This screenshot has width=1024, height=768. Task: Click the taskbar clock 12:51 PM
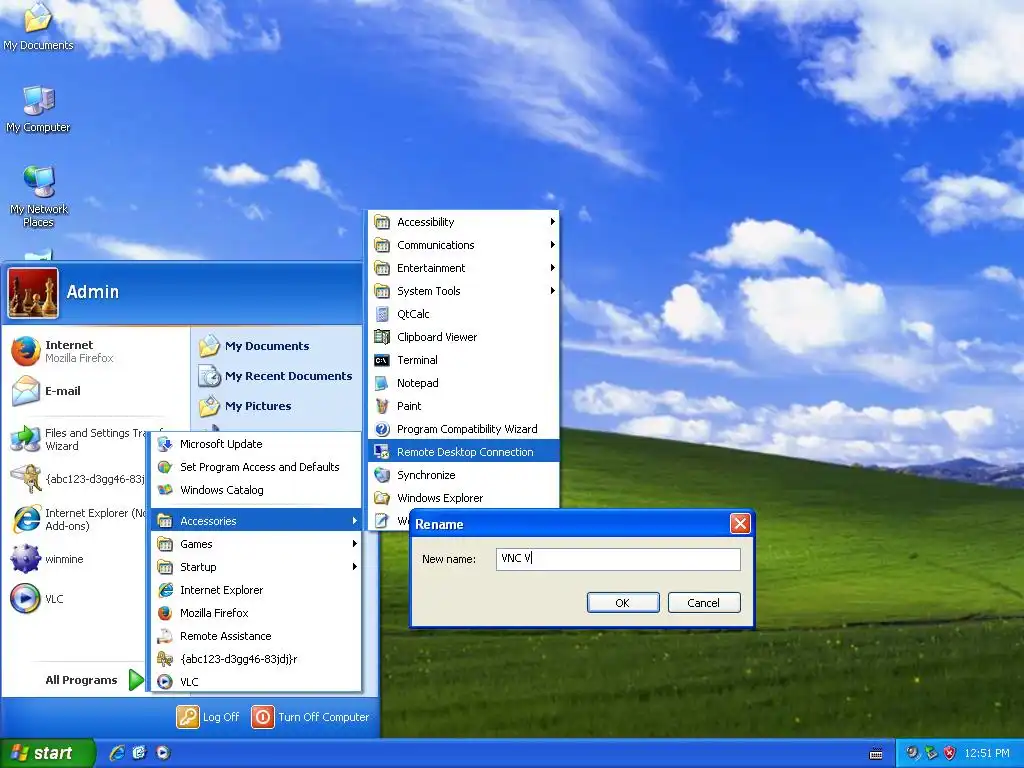click(986, 753)
